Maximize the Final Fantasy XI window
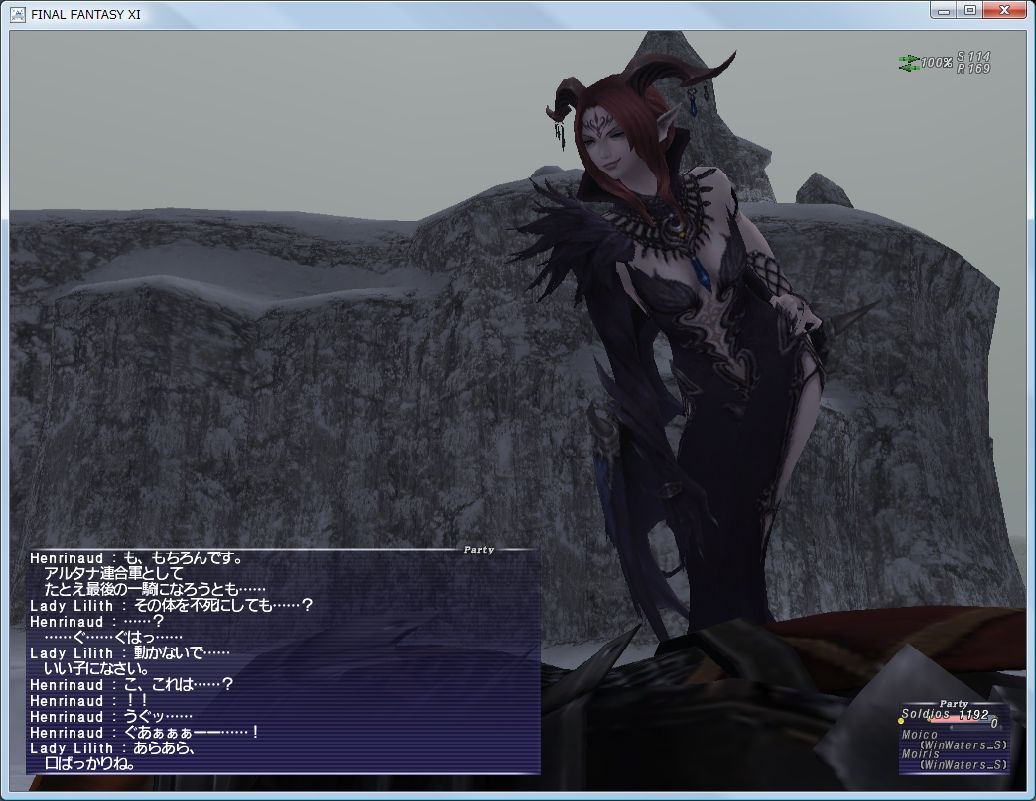The width and height of the screenshot is (1036, 801). tap(969, 11)
